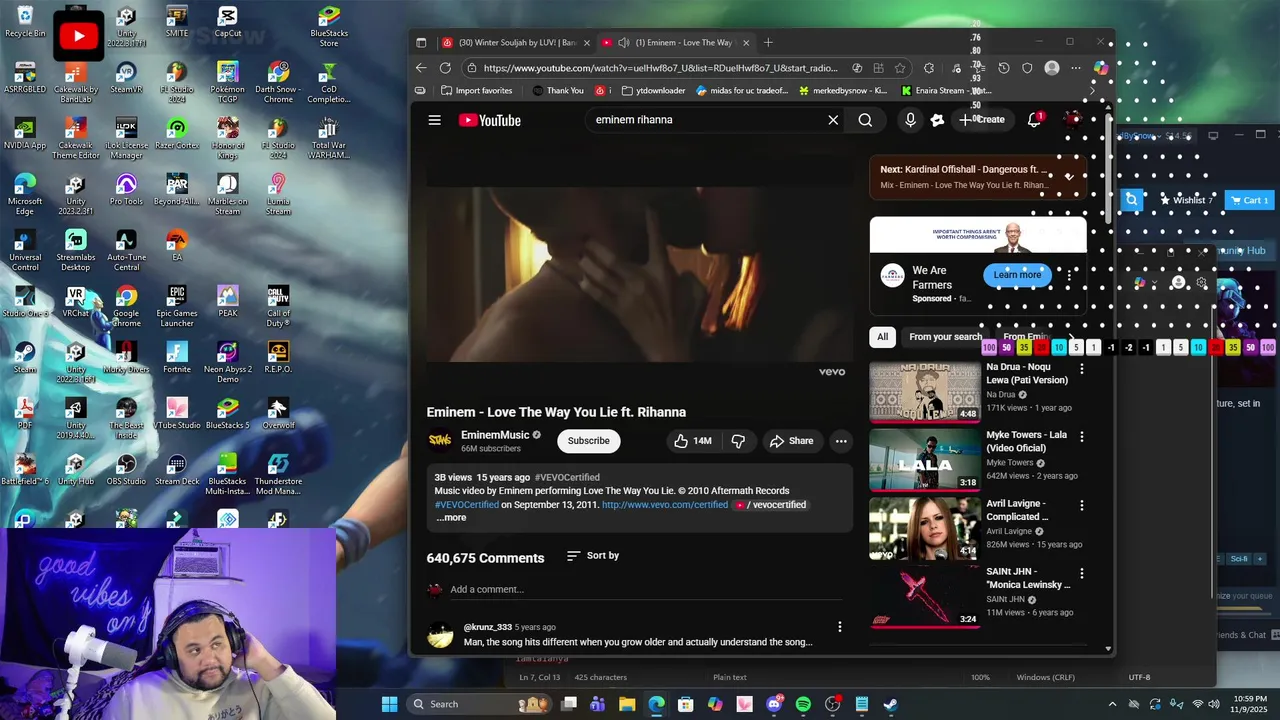Go back with browser back arrow
1280x720 pixels.
[421, 68]
